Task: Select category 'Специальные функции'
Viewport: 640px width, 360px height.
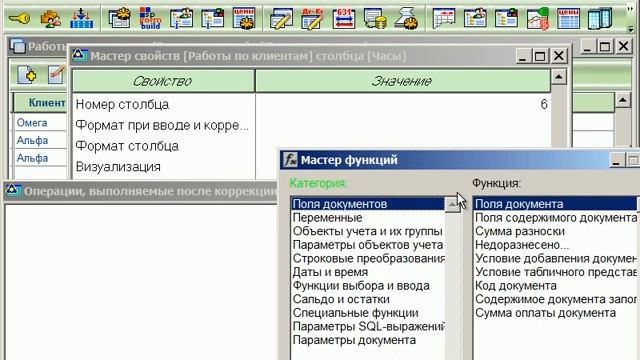Action: 368,313
